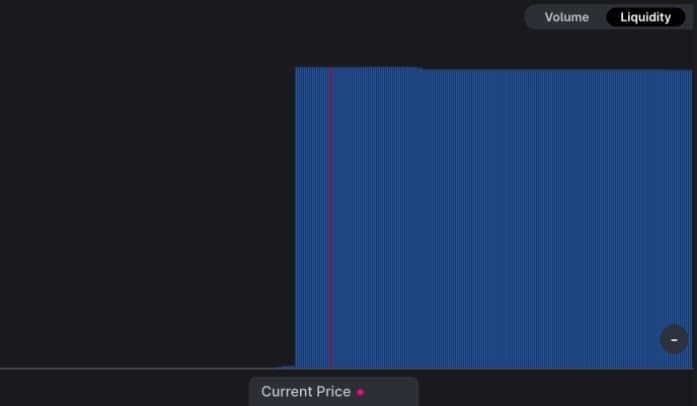
Task: Click the pink dot beside Current Price
Action: [360, 392]
